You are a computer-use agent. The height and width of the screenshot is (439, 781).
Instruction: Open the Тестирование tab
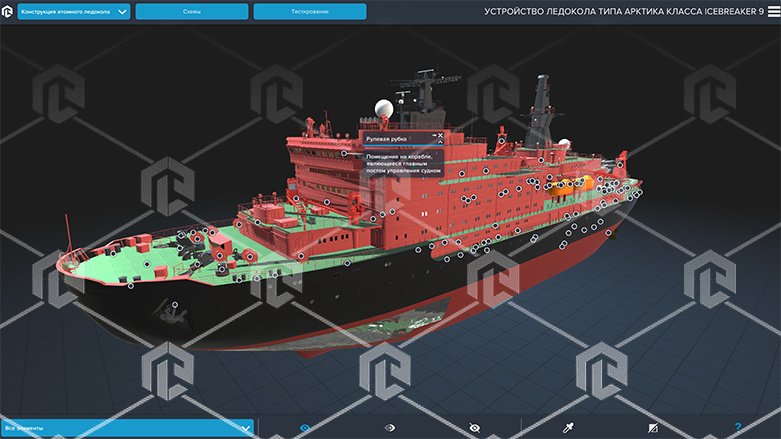click(310, 11)
